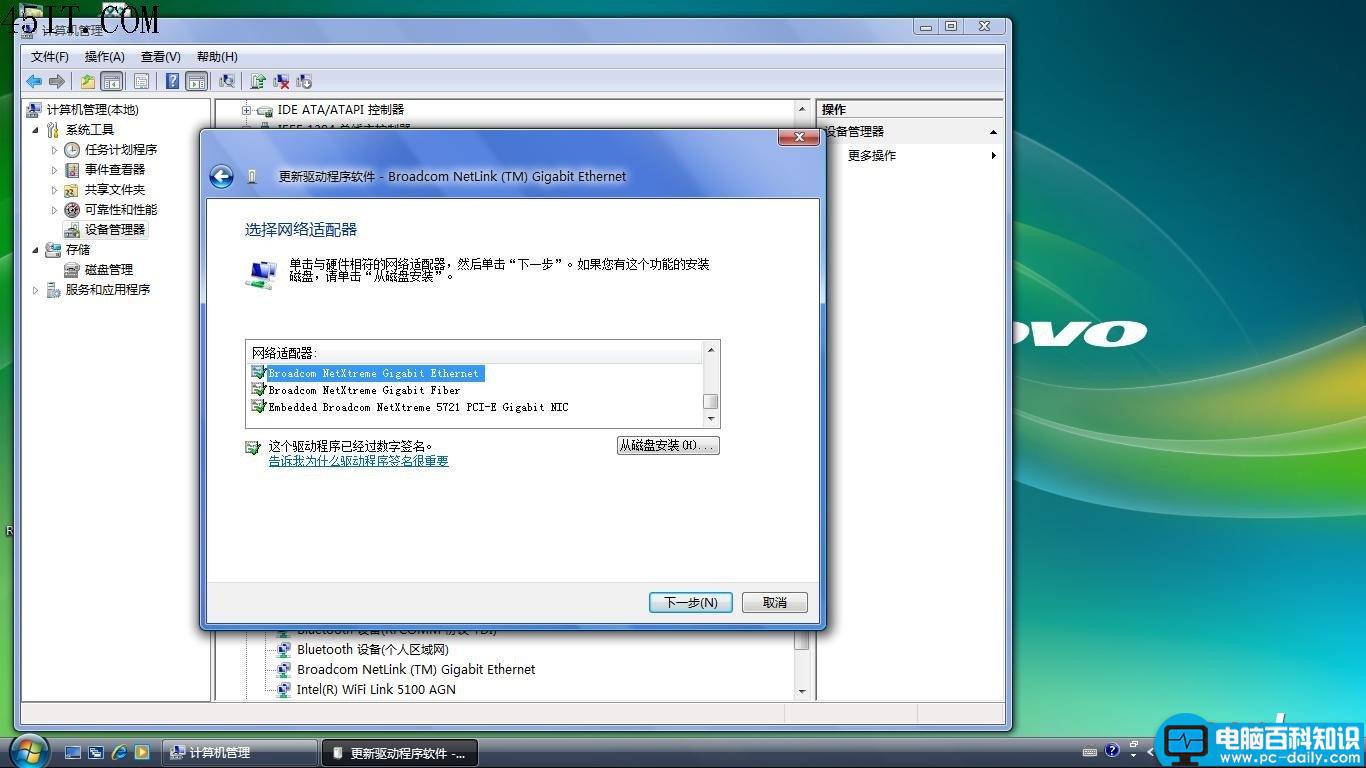The height and width of the screenshot is (768, 1366).
Task: Click the 下一步(N) button
Action: [x=691, y=602]
